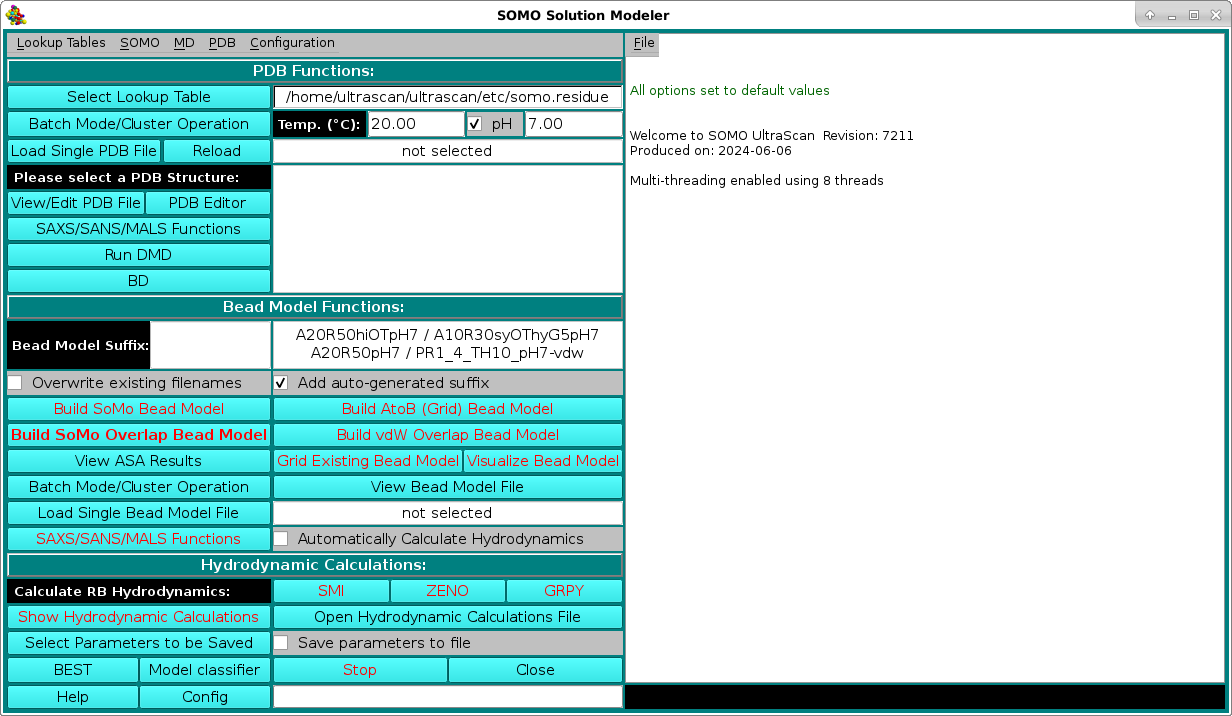Launch the PDB Editor
The image size is (1232, 716).
pyautogui.click(x=207, y=203)
